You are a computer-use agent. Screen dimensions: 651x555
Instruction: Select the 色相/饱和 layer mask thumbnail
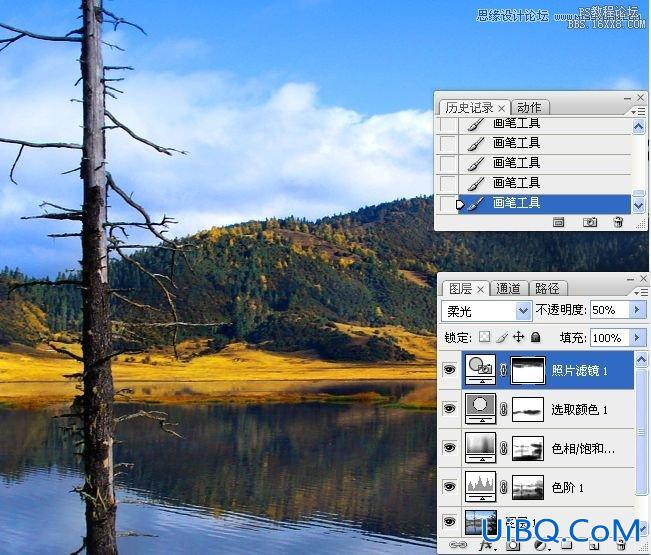click(x=528, y=448)
